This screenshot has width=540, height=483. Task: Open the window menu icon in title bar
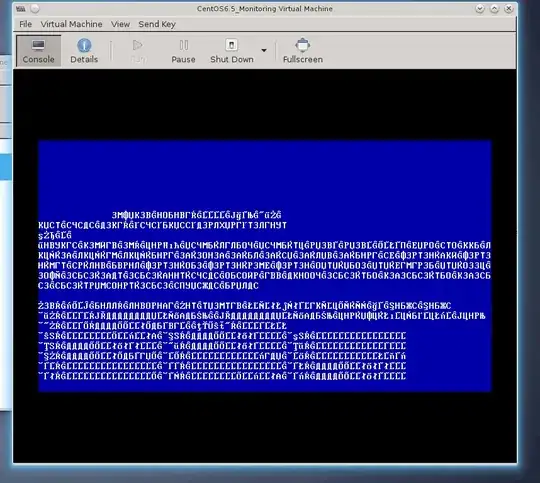pos(21,9)
